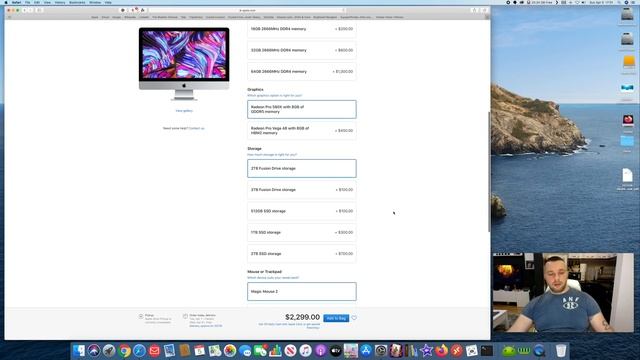Open App Store from the dock
The image size is (640, 360).
366,351
